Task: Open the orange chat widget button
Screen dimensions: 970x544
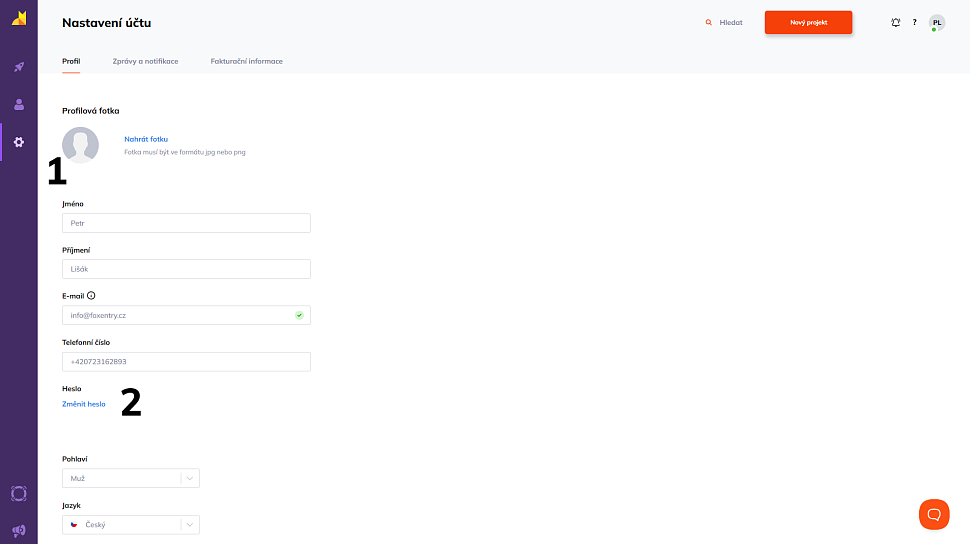Action: 934,514
